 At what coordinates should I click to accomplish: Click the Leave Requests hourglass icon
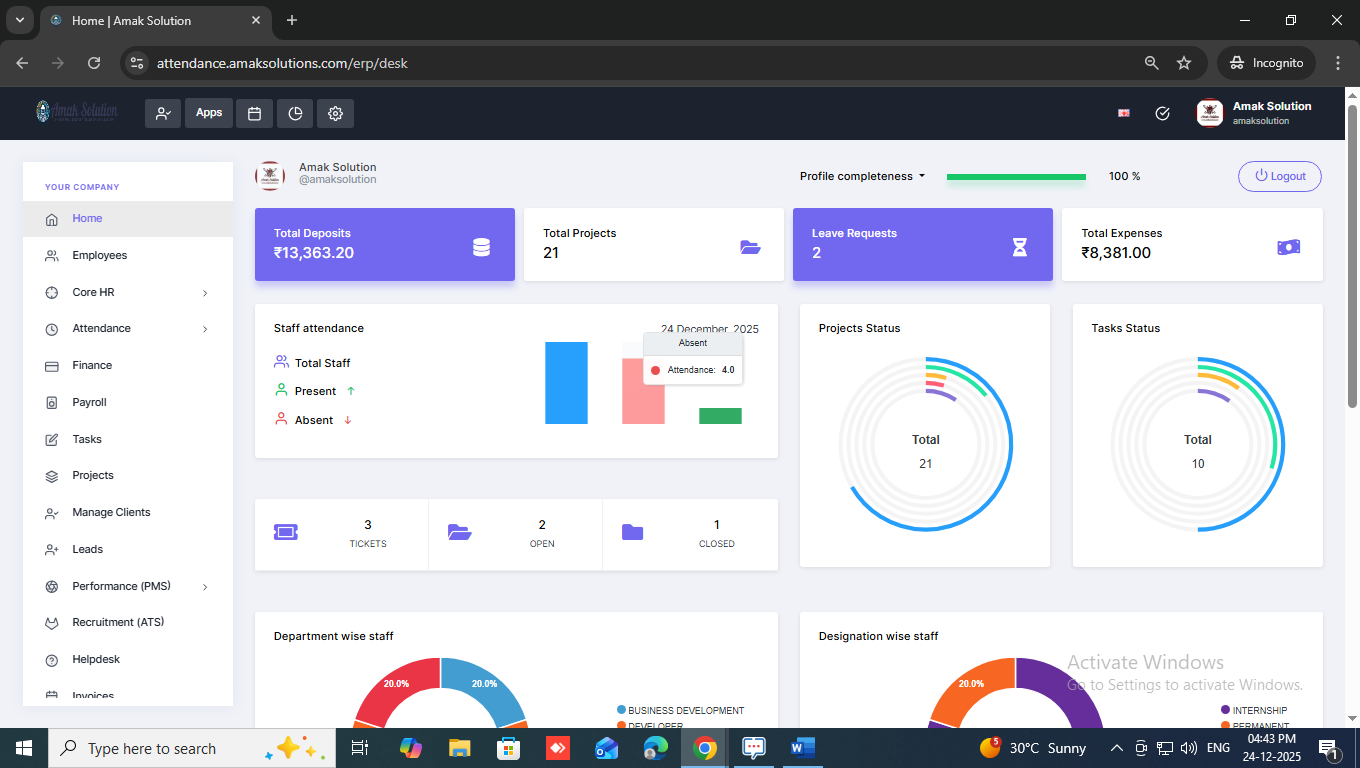[1019, 247]
